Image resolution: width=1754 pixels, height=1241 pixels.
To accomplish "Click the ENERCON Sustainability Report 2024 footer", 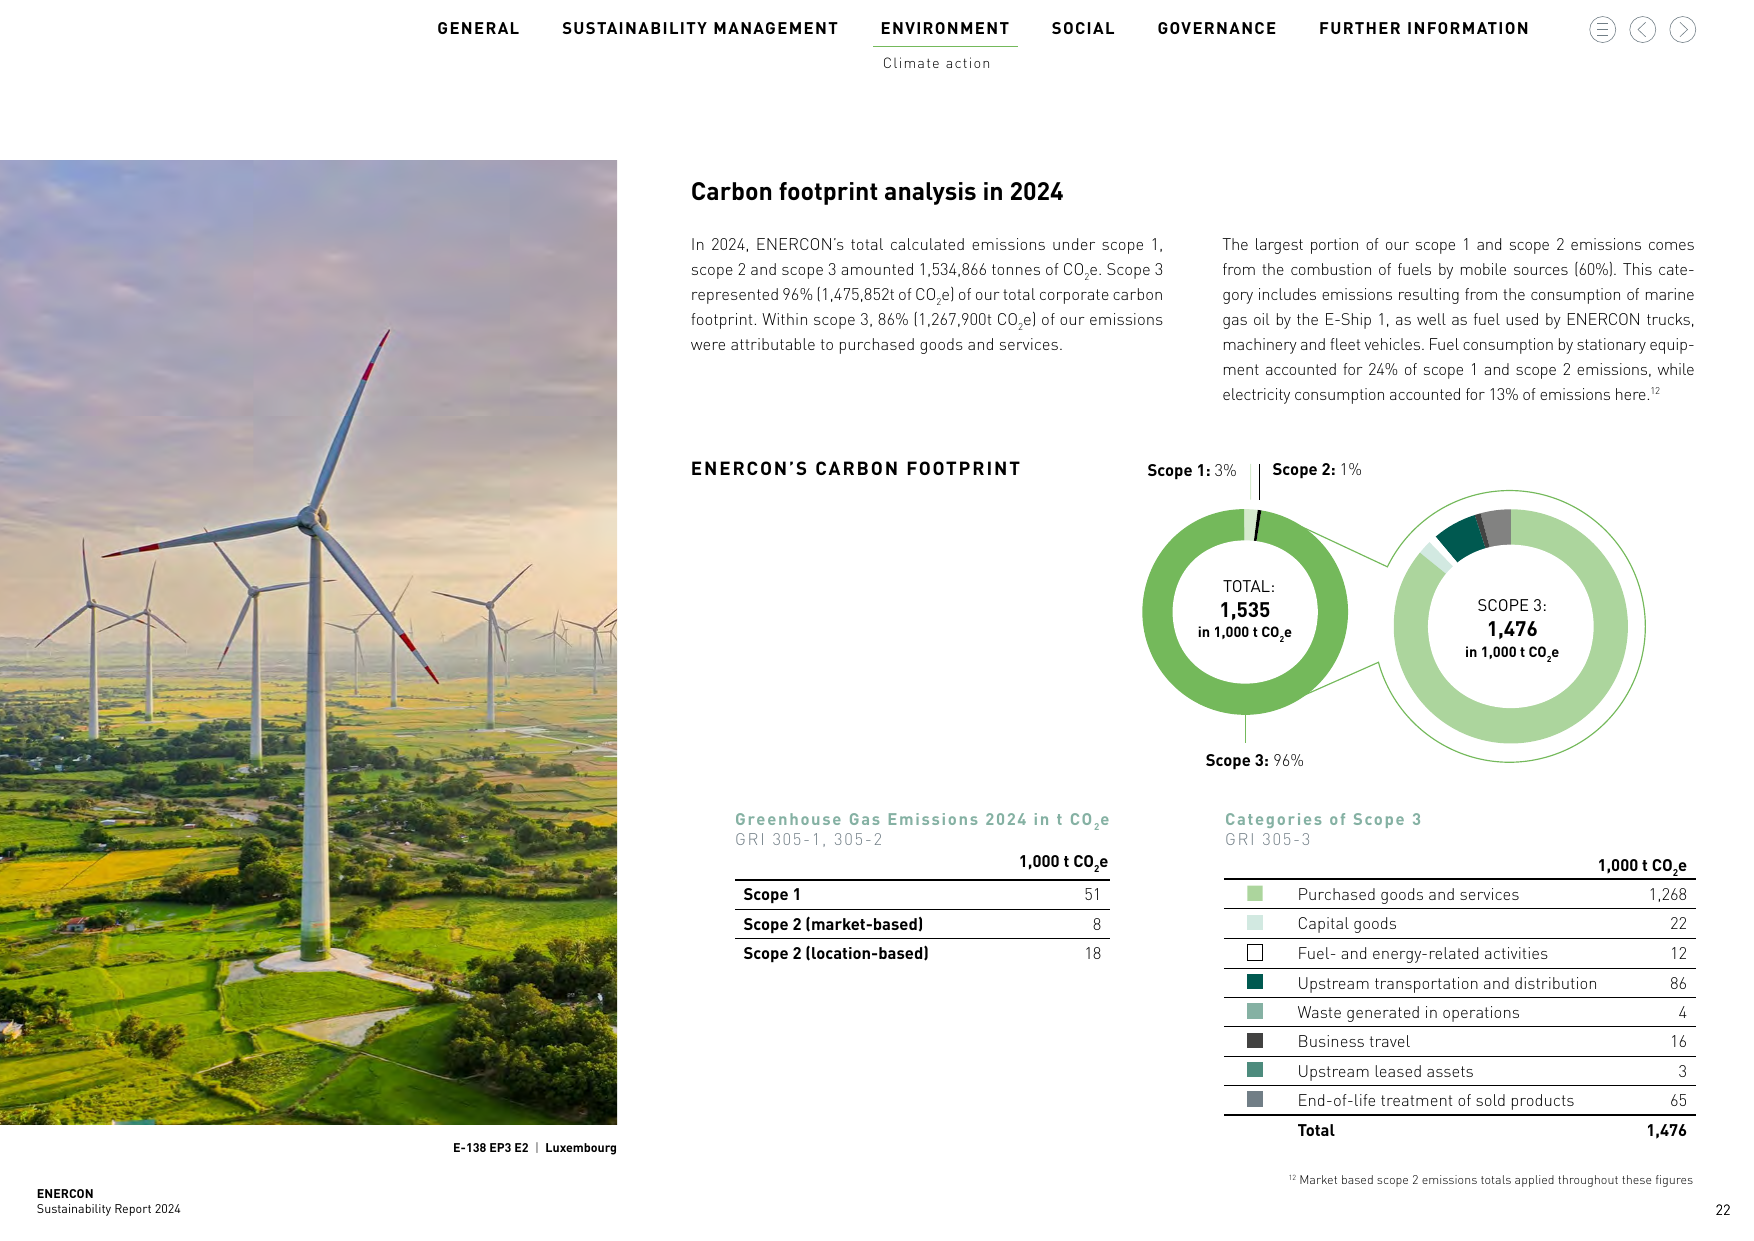I will click(109, 1201).
